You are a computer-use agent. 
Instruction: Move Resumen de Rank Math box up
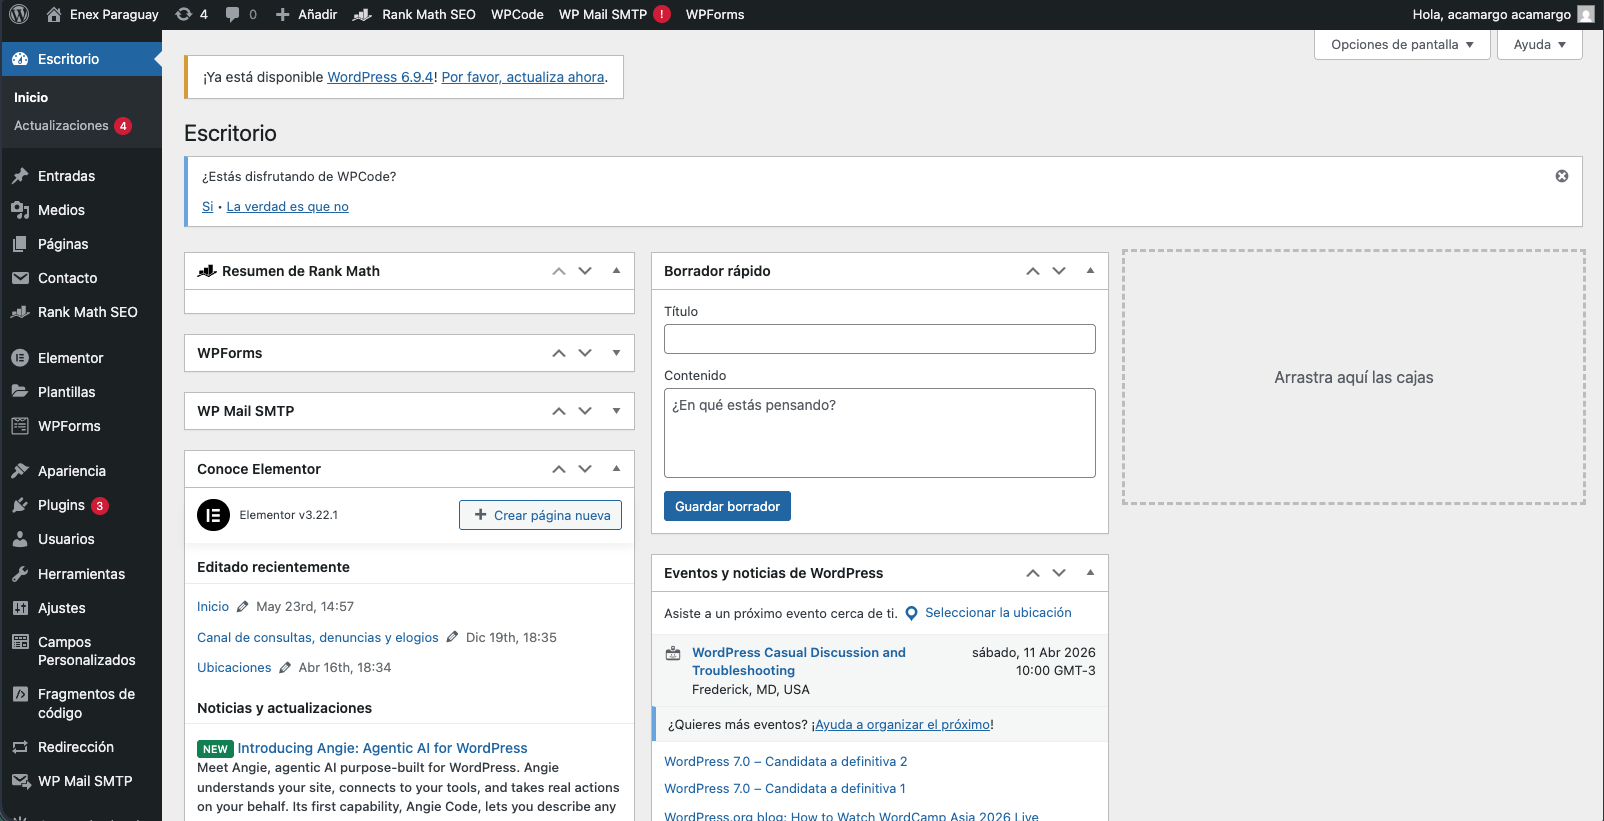[559, 271]
